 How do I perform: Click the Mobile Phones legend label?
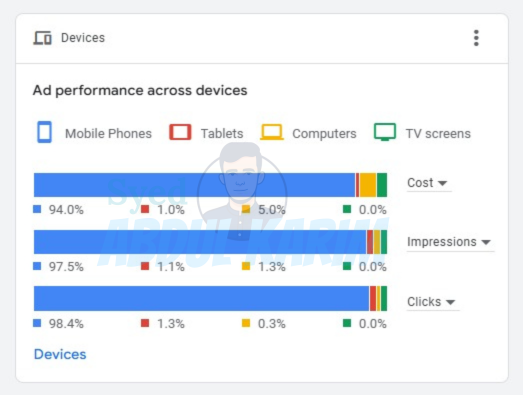click(x=108, y=133)
